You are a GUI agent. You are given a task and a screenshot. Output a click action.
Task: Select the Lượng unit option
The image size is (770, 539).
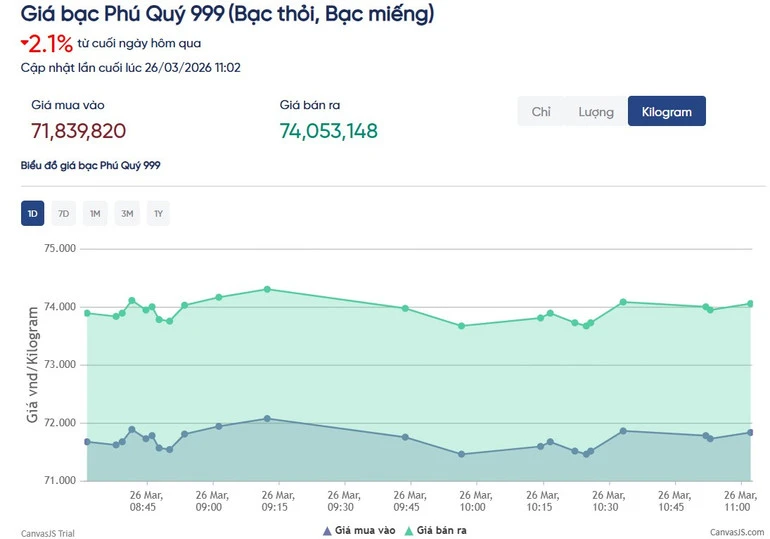[596, 111]
